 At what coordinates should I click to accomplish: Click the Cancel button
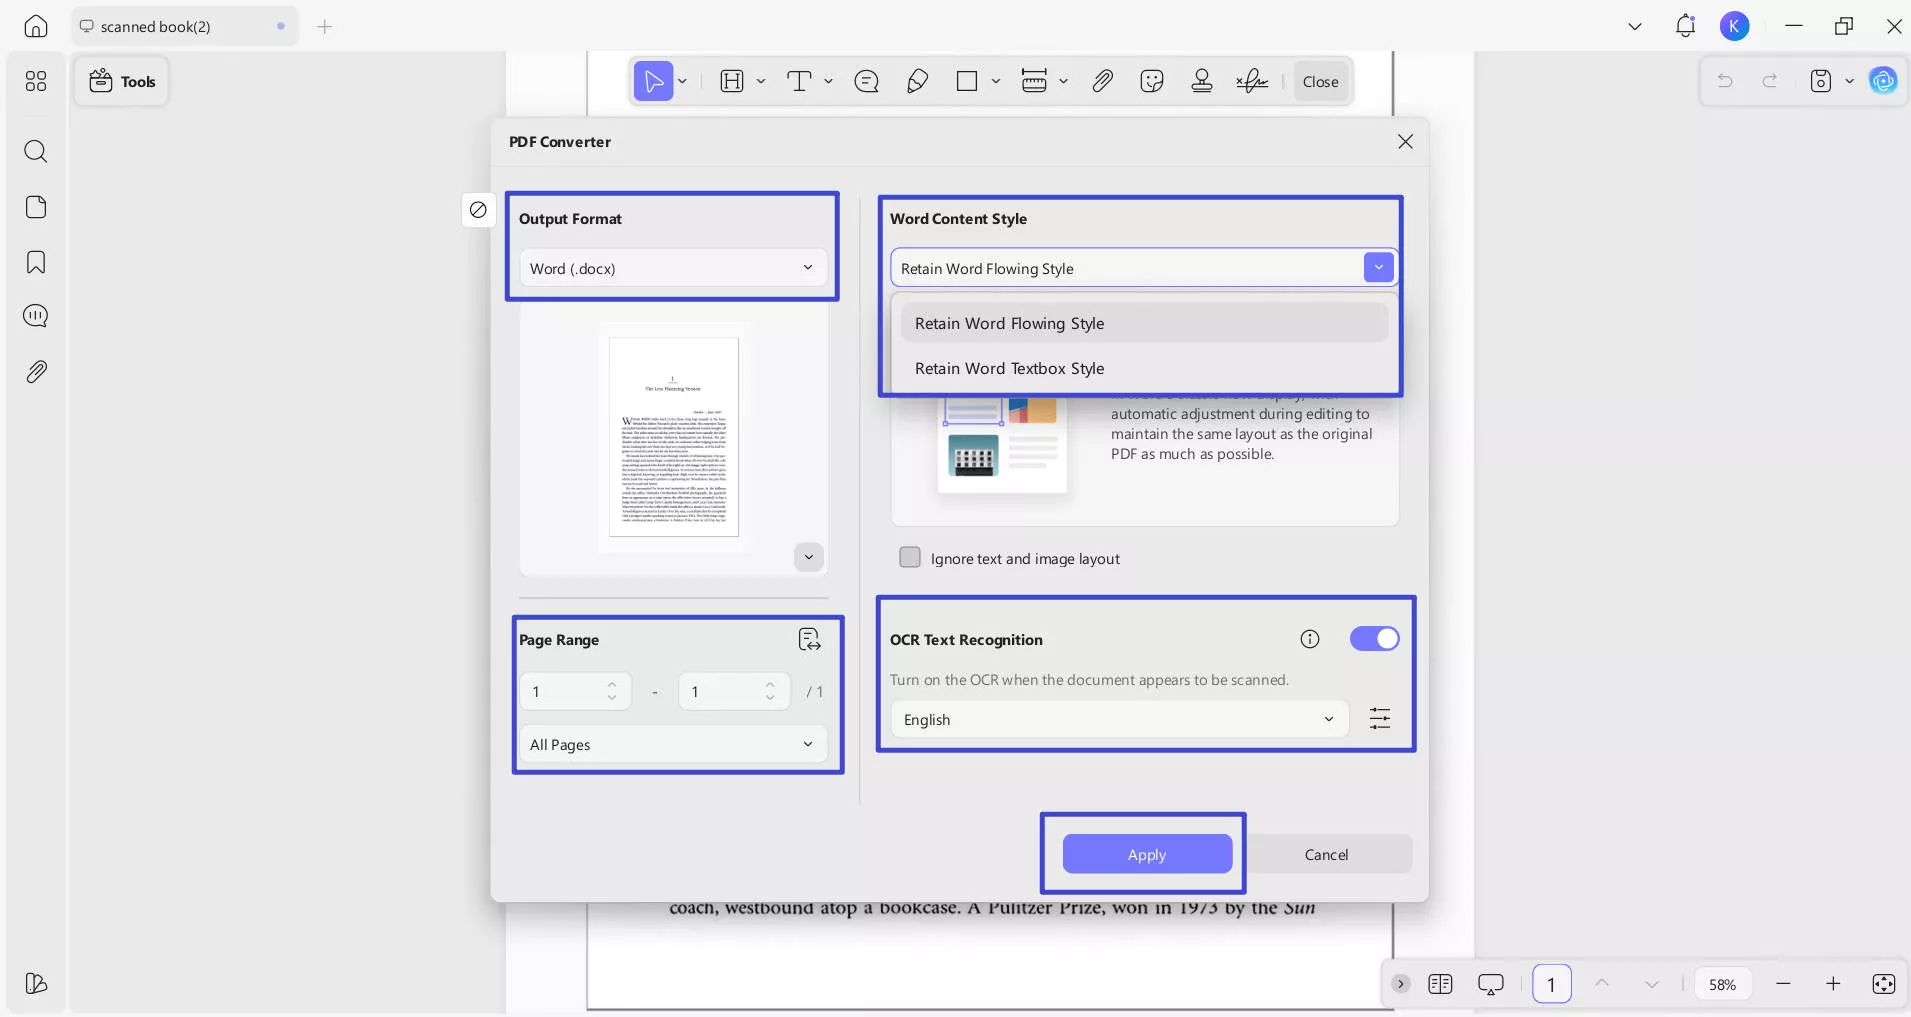1326,854
